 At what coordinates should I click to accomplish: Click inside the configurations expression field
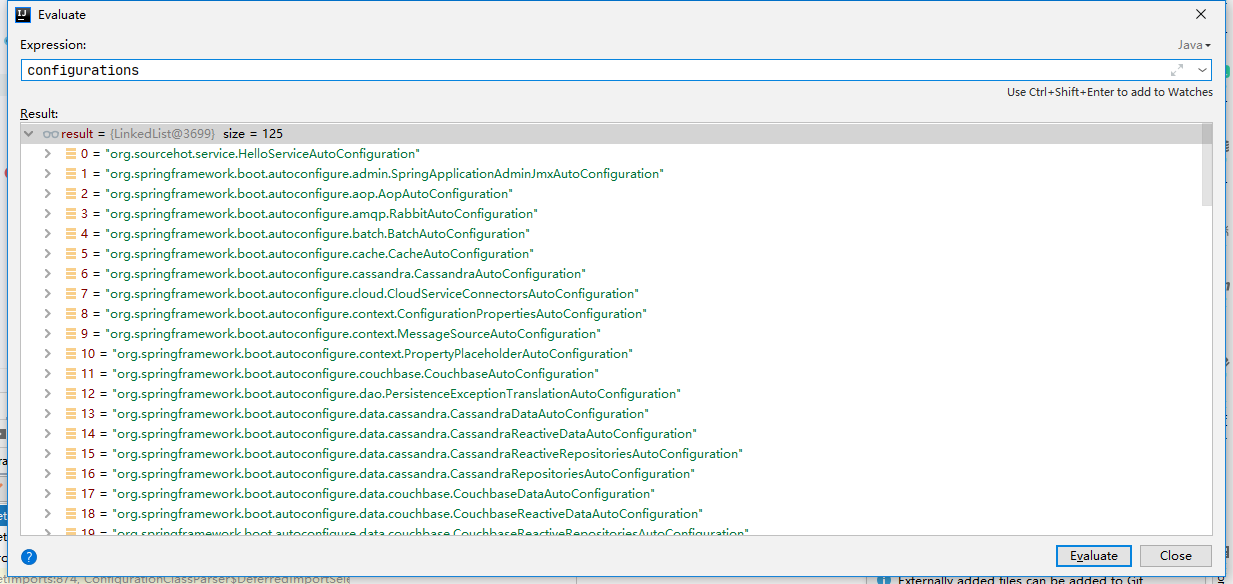click(x=590, y=70)
